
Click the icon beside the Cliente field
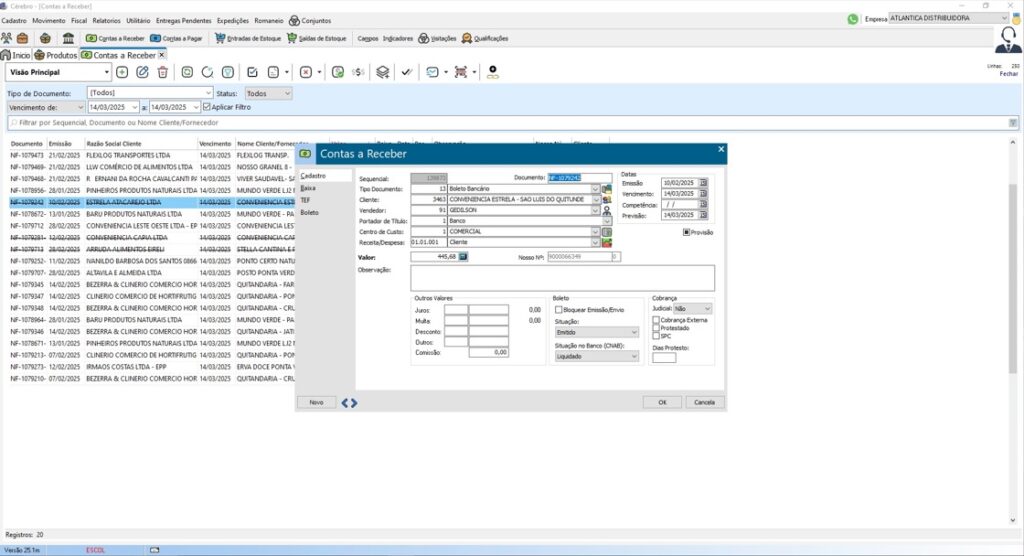(x=607, y=199)
